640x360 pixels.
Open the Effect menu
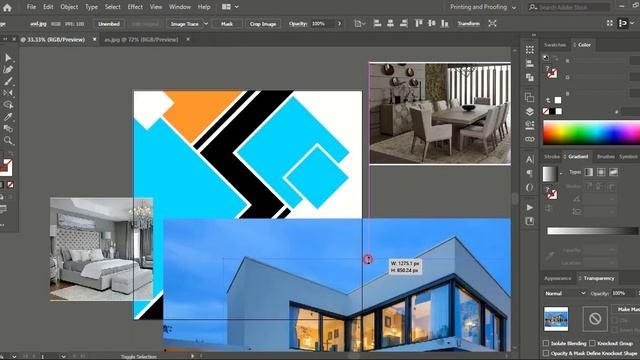pos(135,7)
